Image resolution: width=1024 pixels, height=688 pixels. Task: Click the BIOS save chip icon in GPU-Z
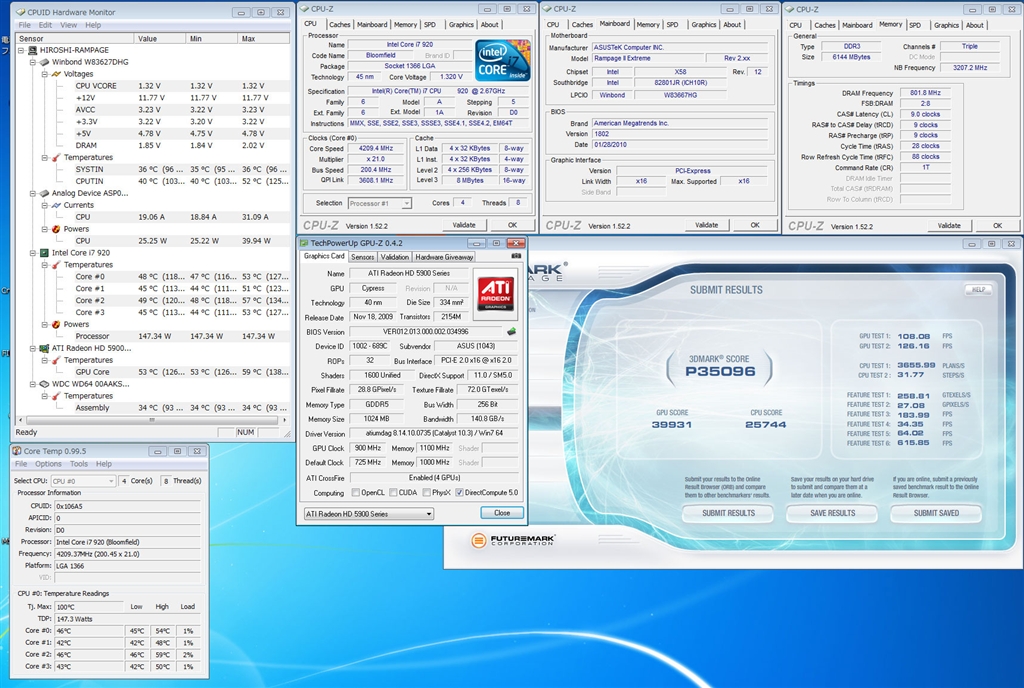pos(512,331)
